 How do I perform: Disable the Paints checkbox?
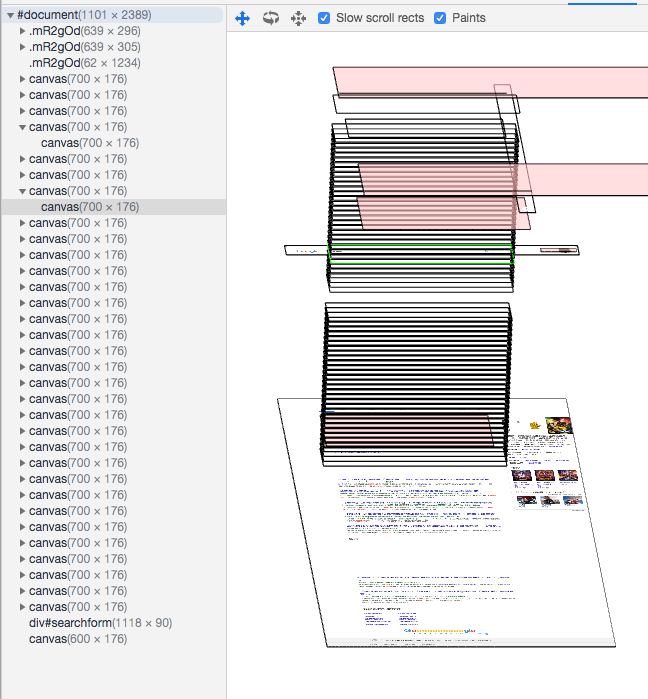(440, 18)
